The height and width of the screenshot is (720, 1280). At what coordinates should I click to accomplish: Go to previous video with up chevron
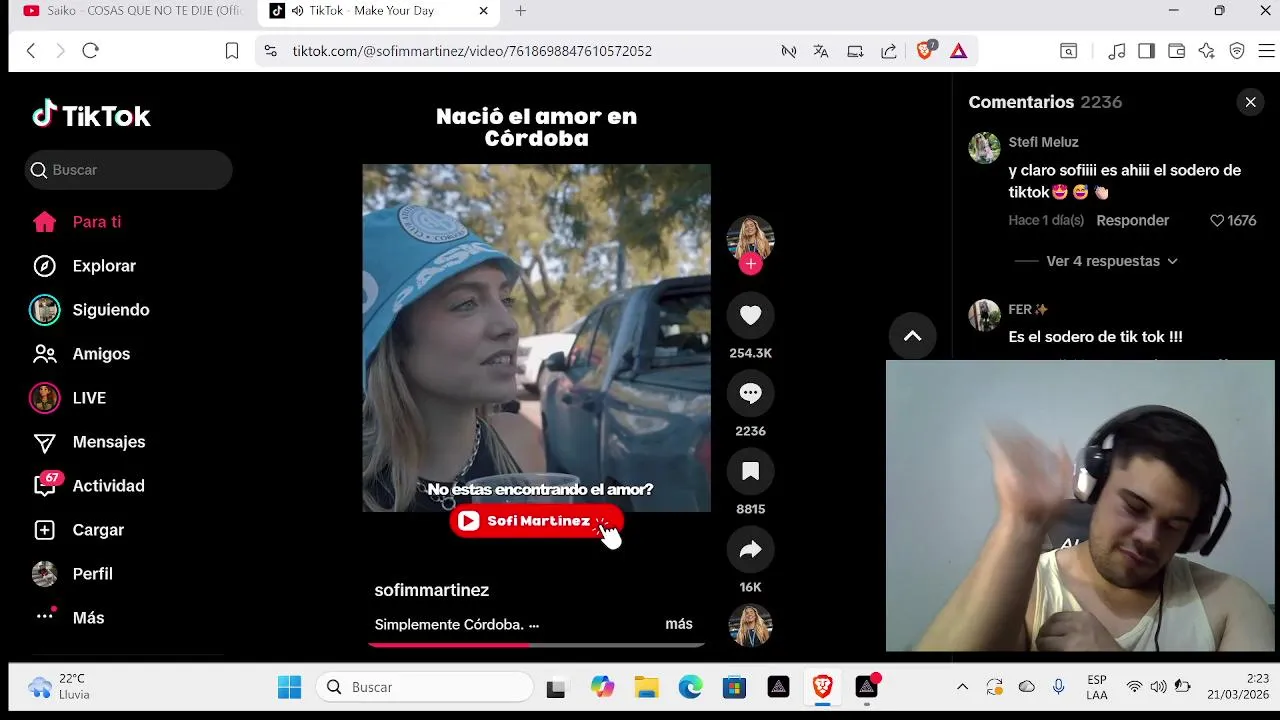click(x=912, y=336)
